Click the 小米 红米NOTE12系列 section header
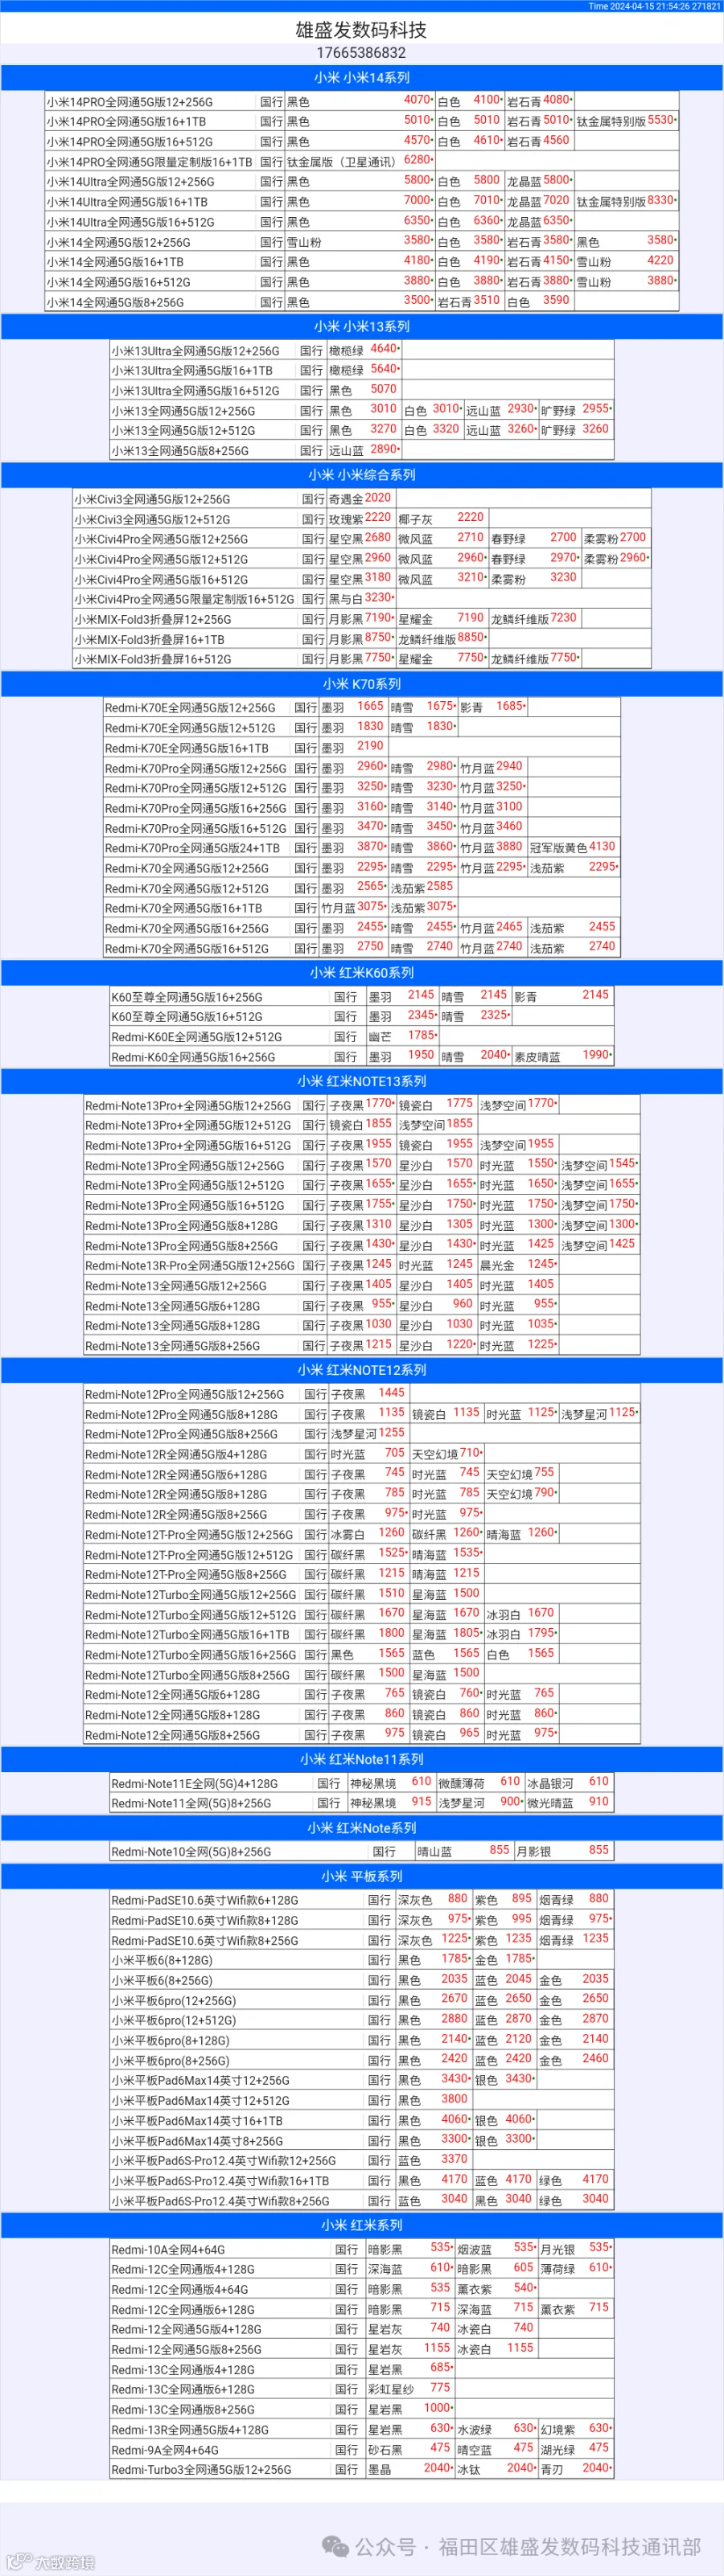Image resolution: width=724 pixels, height=2576 pixels. (x=361, y=1370)
